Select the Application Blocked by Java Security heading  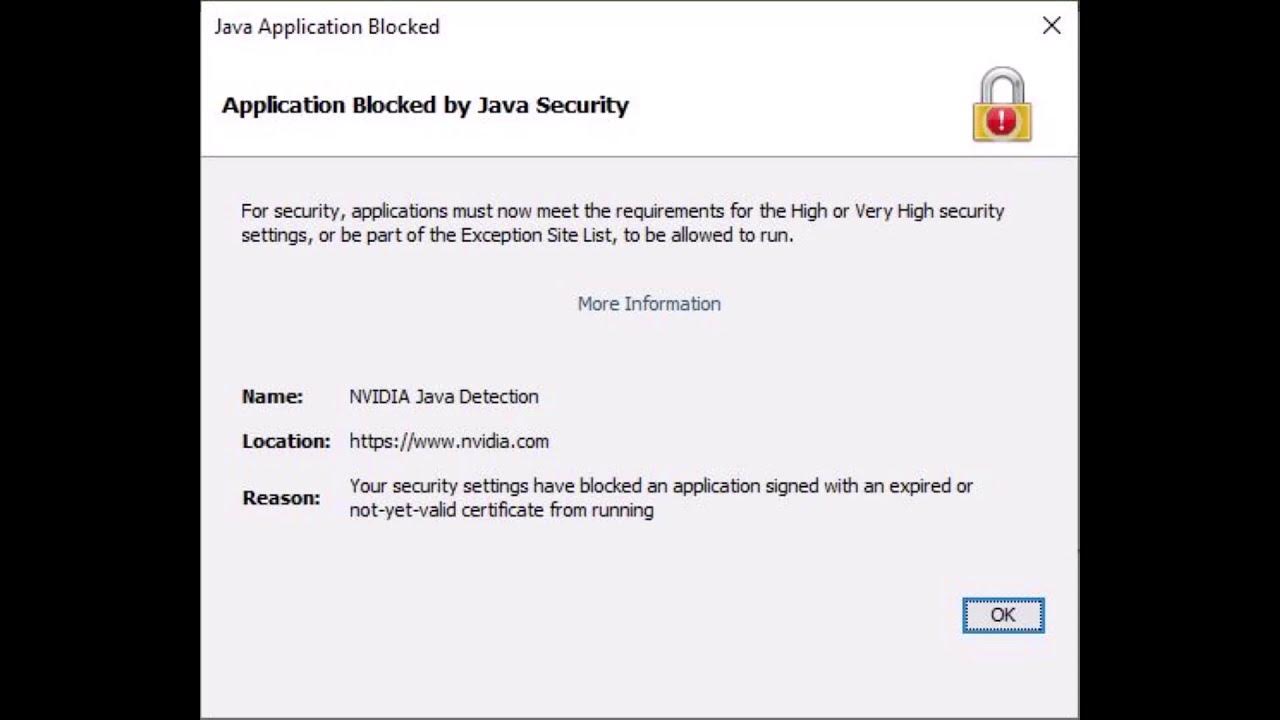click(425, 105)
